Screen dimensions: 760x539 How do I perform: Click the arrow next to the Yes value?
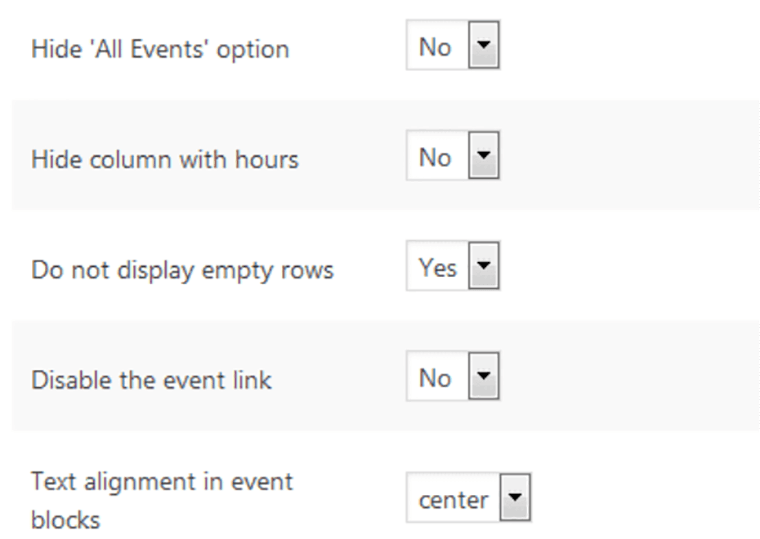coord(484,268)
